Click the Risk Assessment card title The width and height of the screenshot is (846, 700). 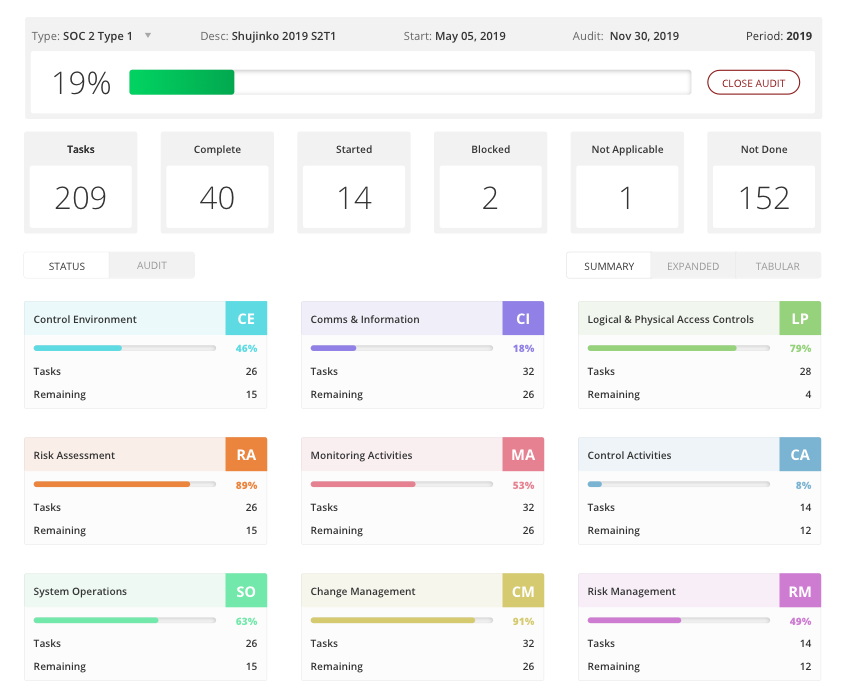click(x=74, y=455)
